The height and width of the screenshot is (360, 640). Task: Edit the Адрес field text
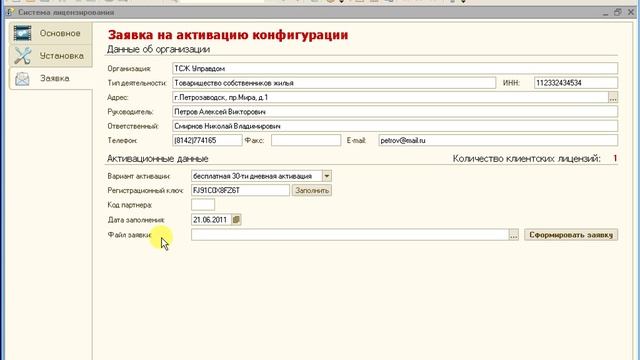click(390, 97)
